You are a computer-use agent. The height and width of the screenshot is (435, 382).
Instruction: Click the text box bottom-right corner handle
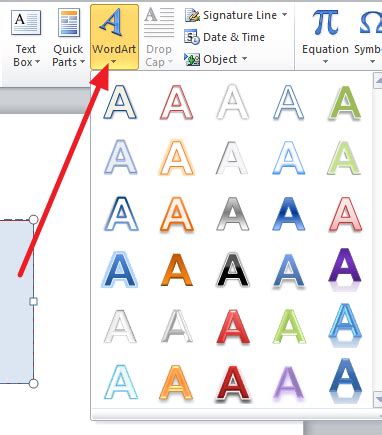33,384
